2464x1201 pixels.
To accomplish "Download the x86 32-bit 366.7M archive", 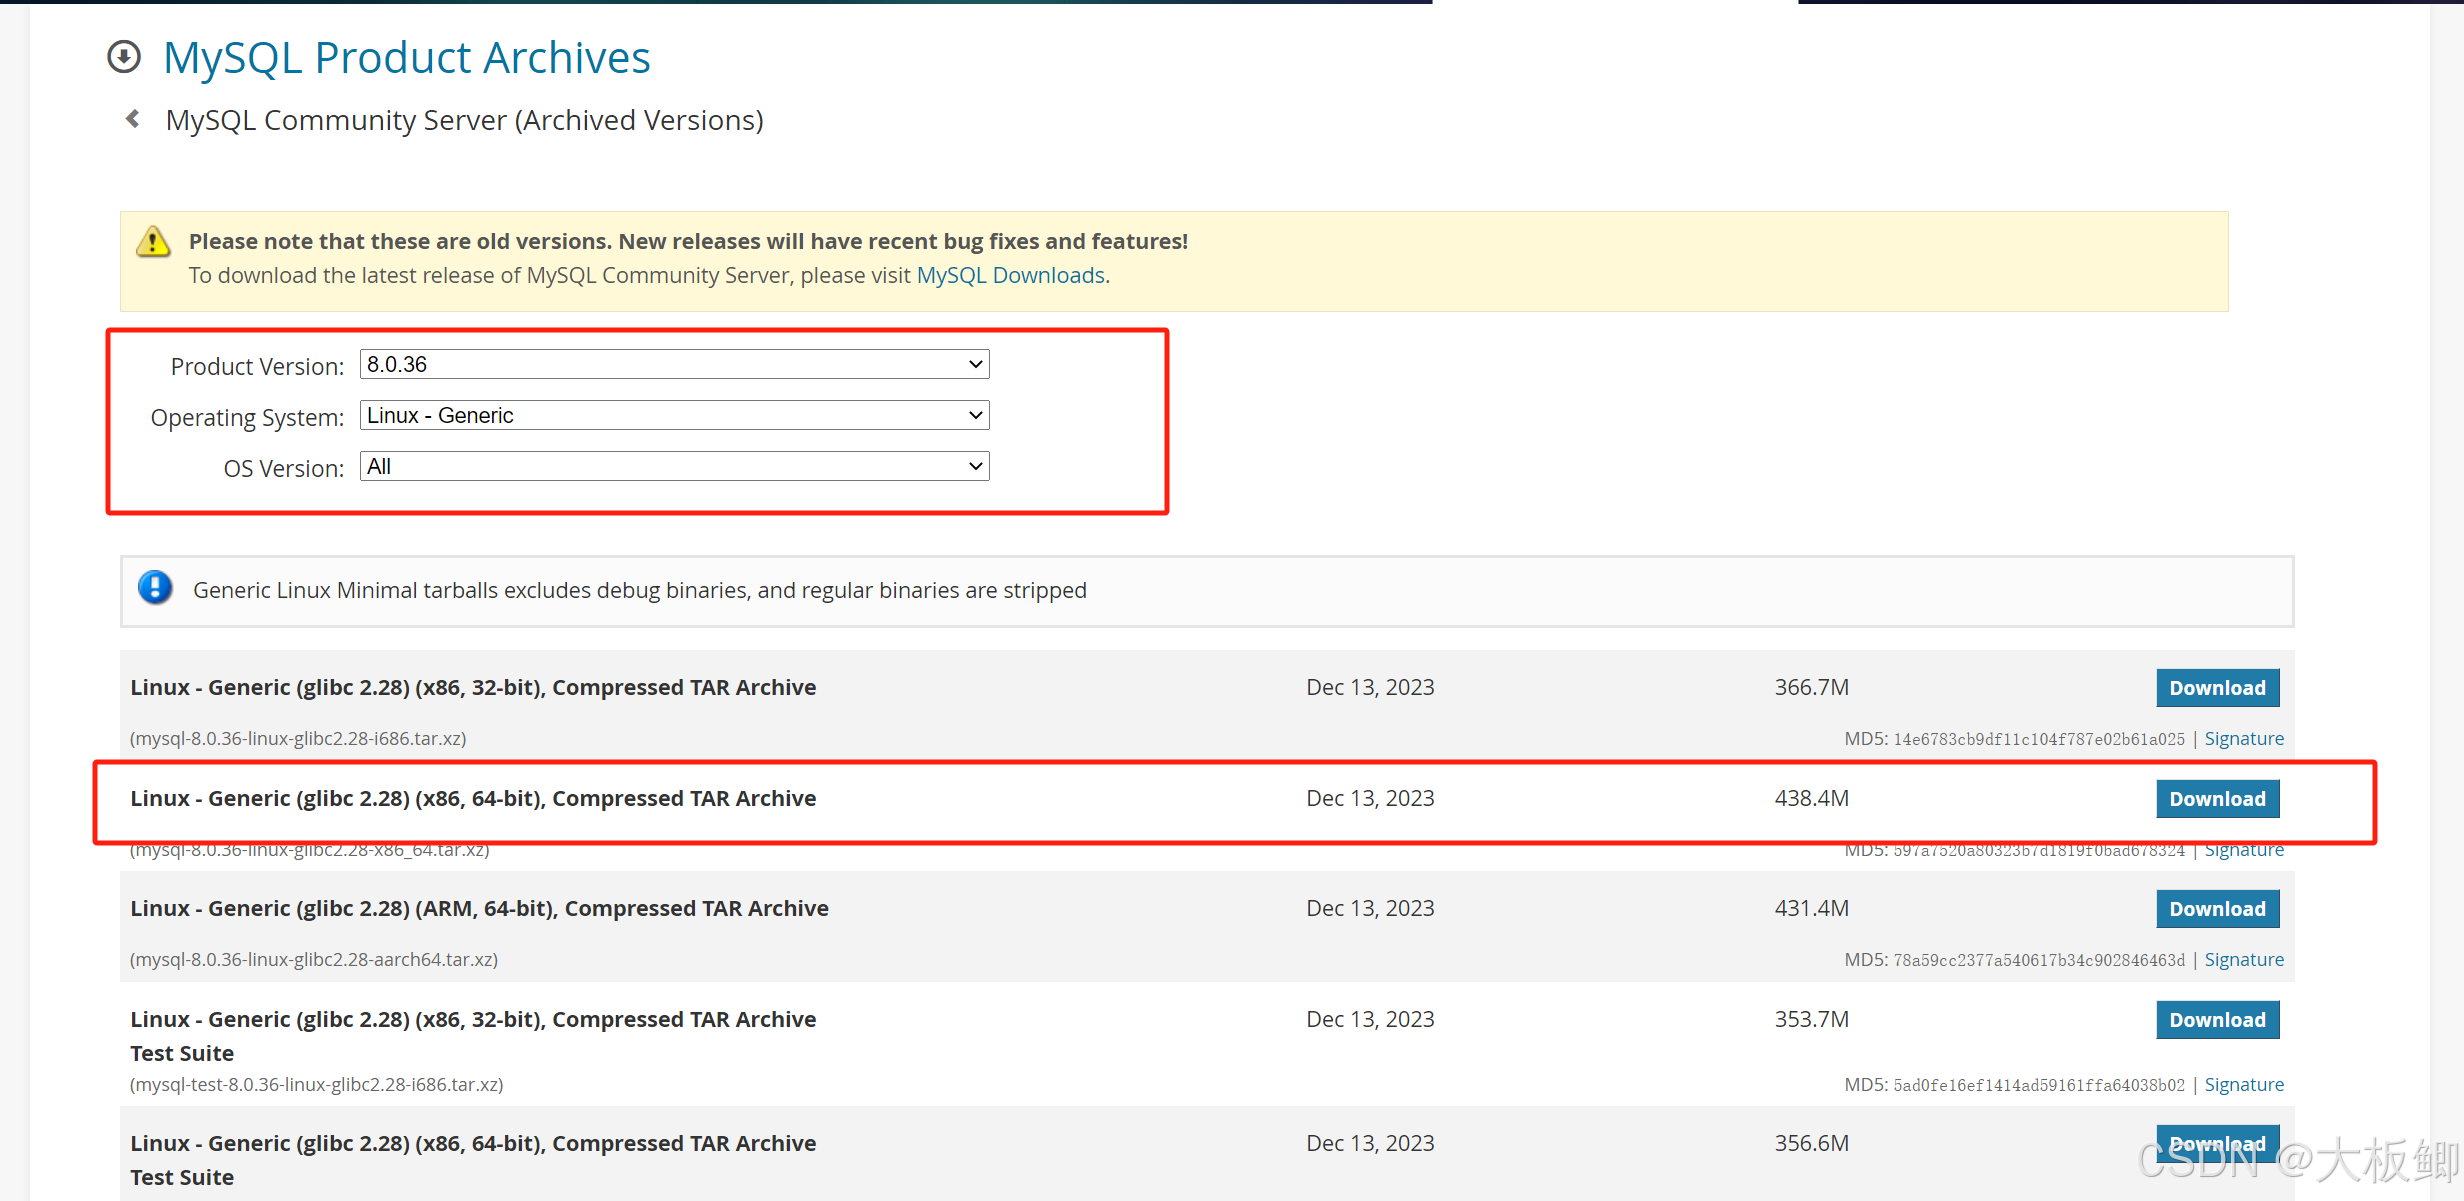I will tap(2216, 688).
